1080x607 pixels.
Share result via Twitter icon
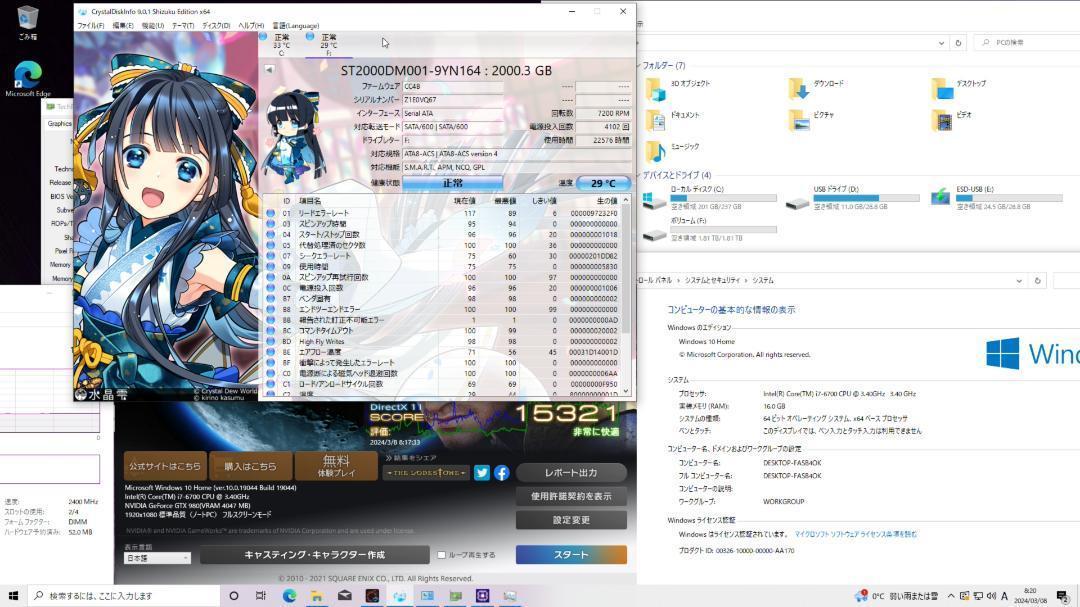coord(481,473)
